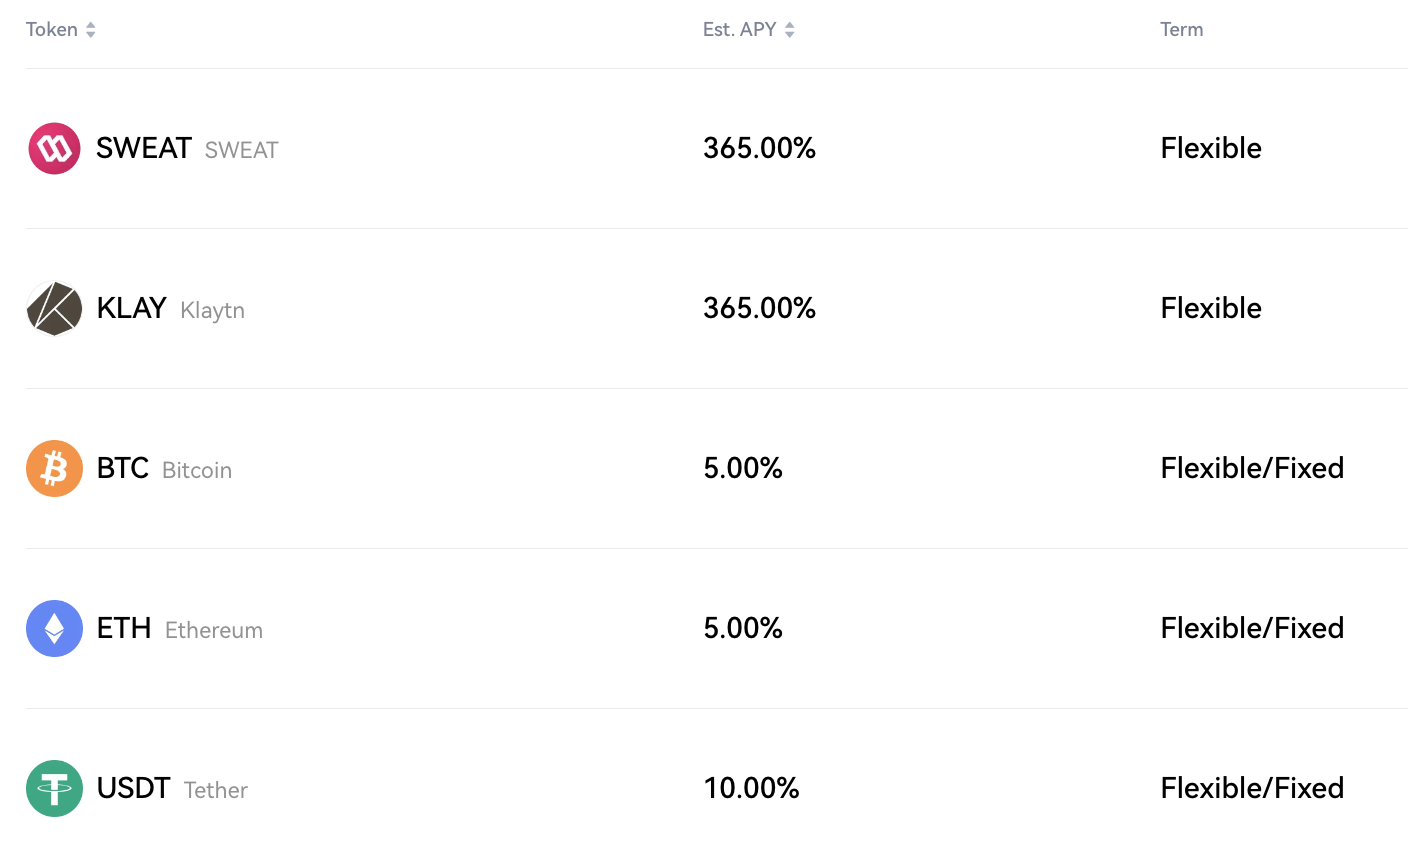Open the SWEAT token row

tap(716, 148)
